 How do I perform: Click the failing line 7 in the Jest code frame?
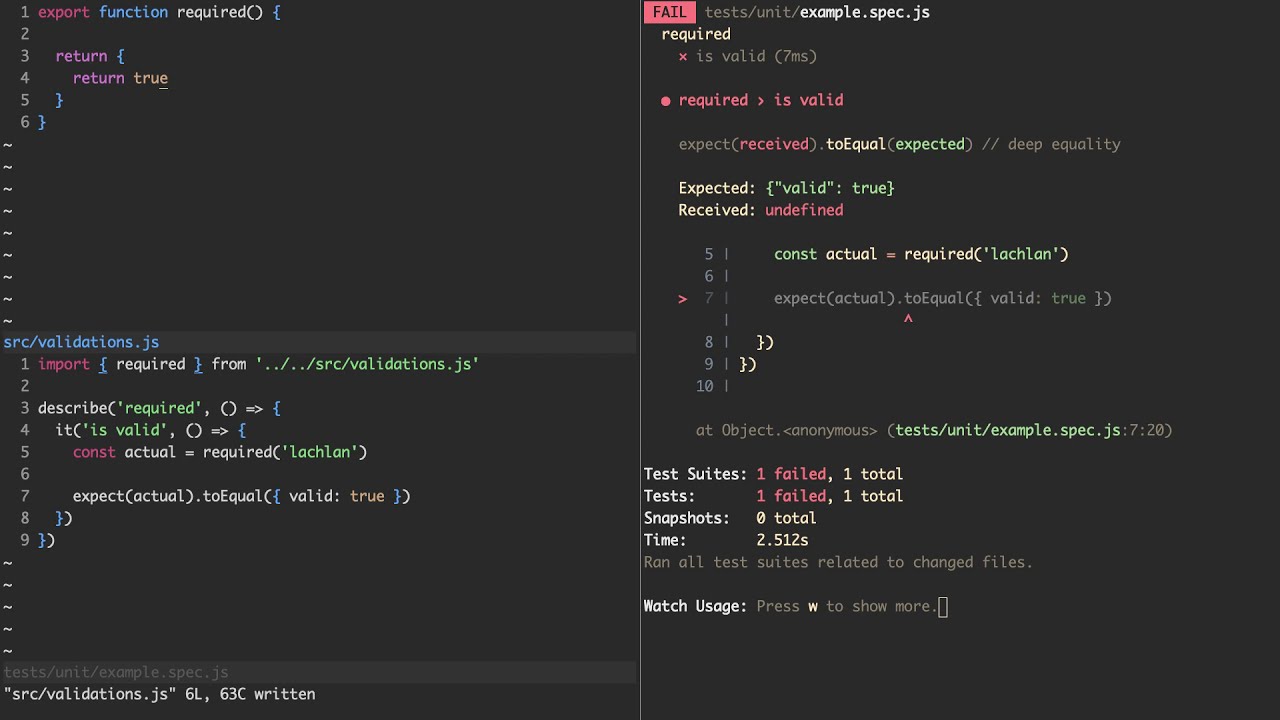895,298
